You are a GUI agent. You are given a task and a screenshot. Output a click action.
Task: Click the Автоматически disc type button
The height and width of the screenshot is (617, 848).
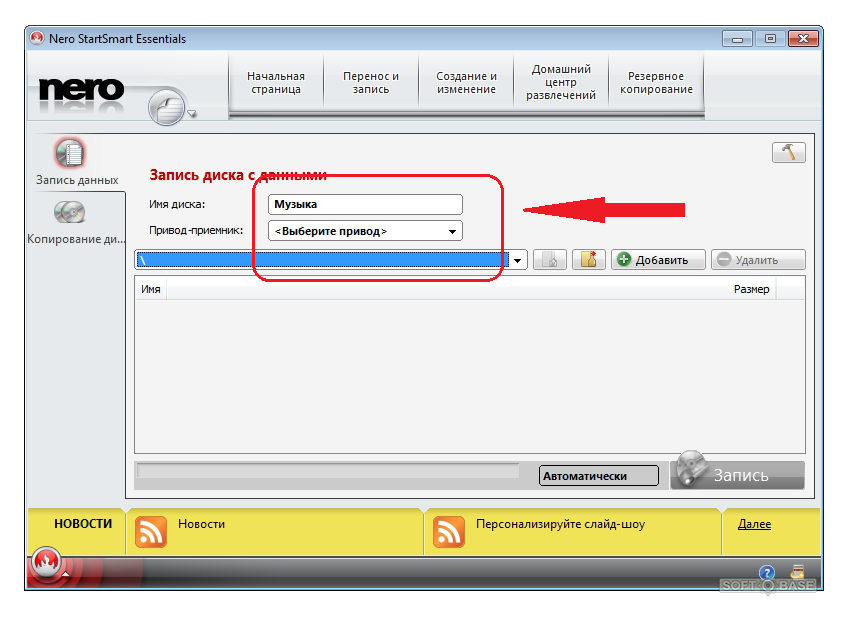[599, 476]
